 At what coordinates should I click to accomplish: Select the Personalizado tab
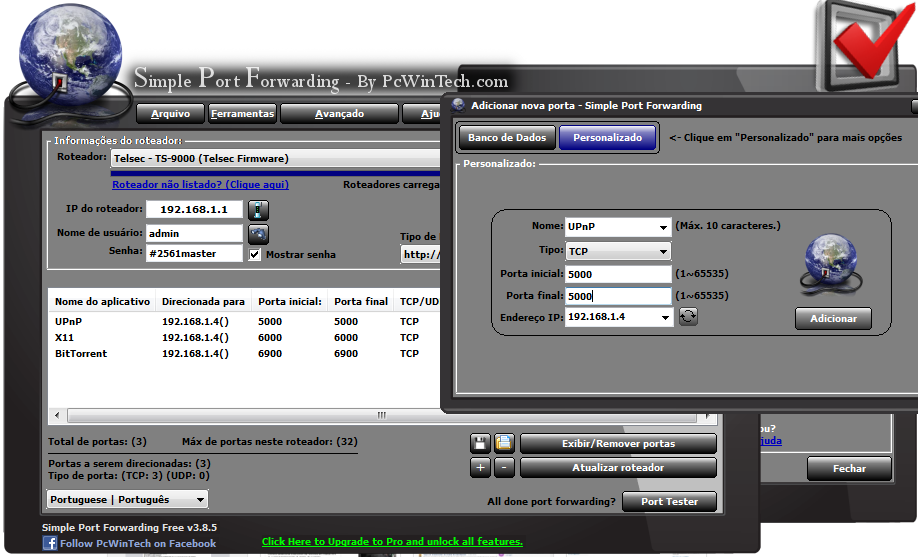(x=607, y=137)
